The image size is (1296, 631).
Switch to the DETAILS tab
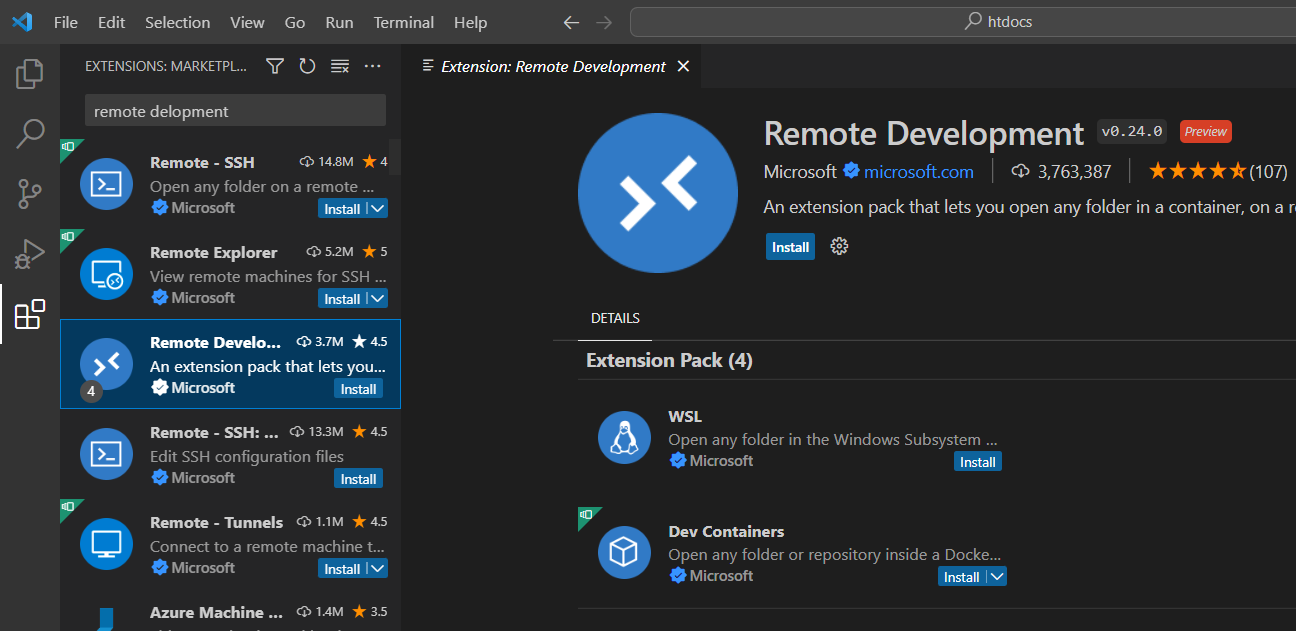coord(615,318)
